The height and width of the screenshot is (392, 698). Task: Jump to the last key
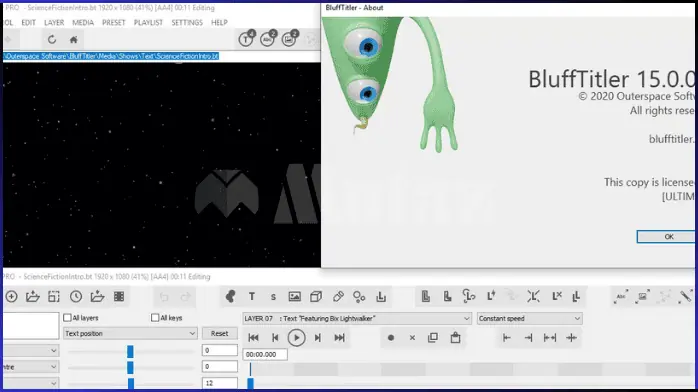pyautogui.click(x=339, y=338)
